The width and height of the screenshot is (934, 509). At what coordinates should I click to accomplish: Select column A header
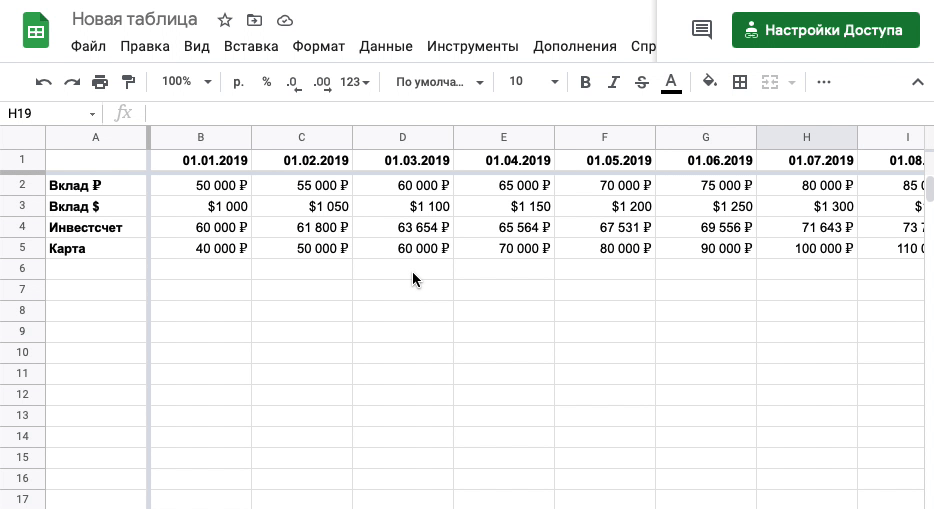[95, 138]
